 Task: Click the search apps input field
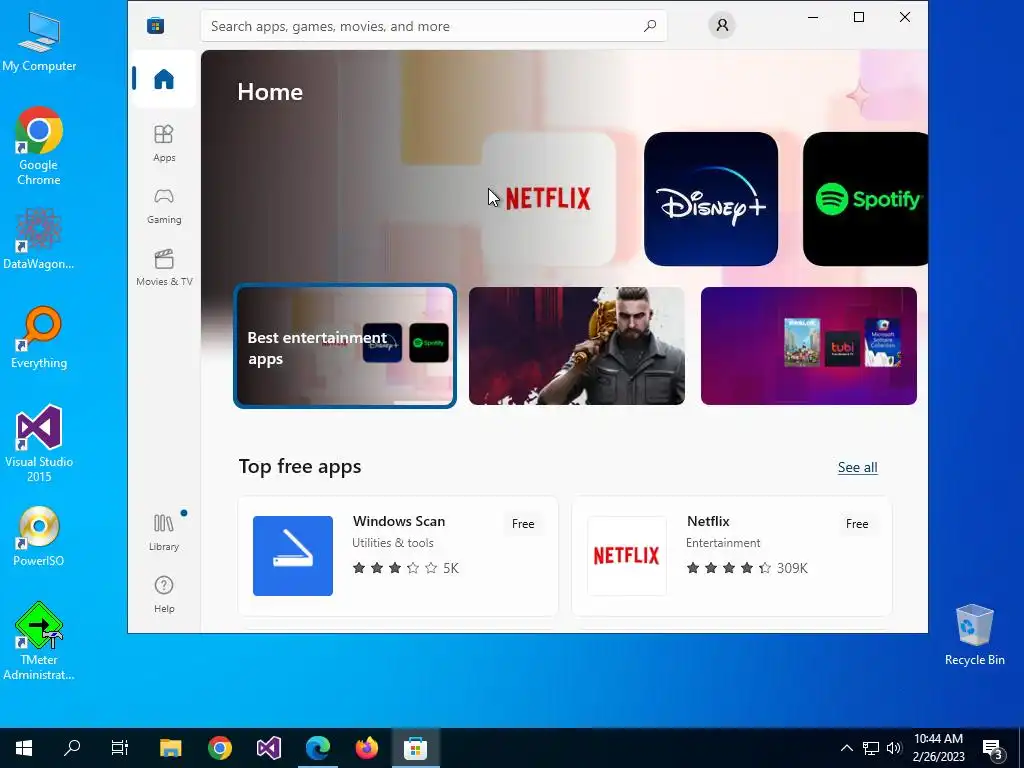434,26
